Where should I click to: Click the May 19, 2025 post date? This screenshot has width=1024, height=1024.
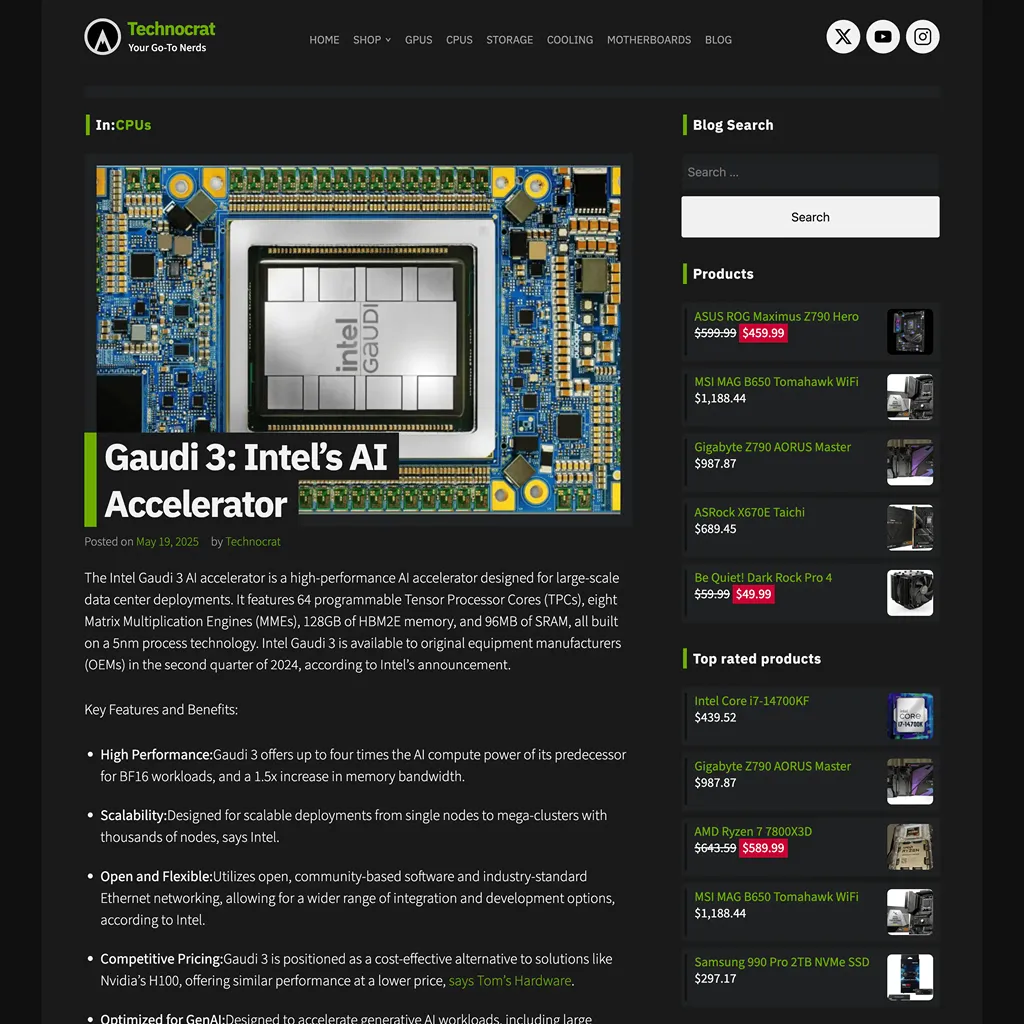coord(167,542)
